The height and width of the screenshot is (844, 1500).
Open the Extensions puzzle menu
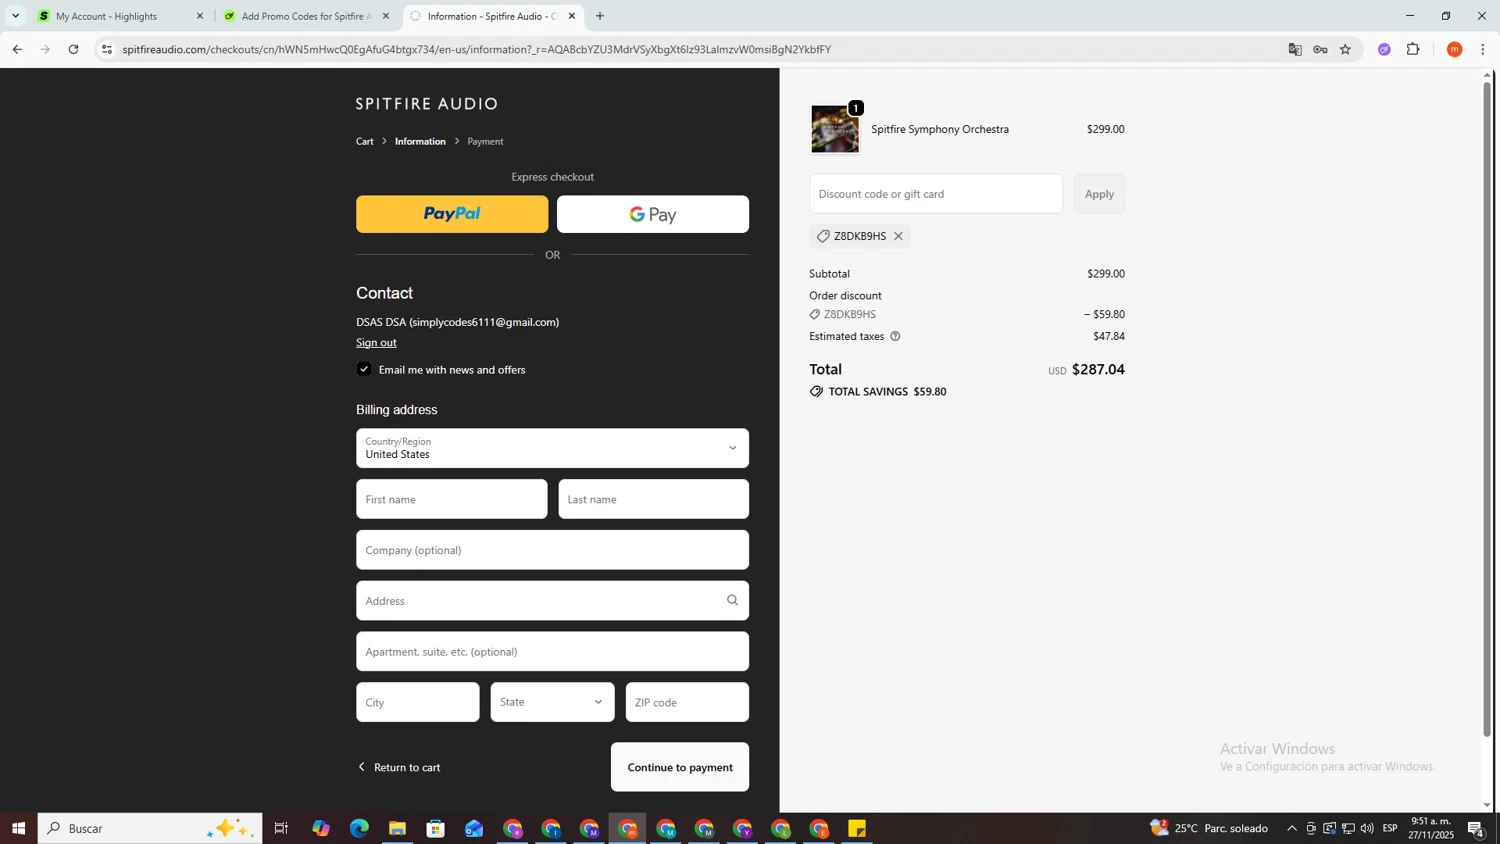click(x=1413, y=49)
